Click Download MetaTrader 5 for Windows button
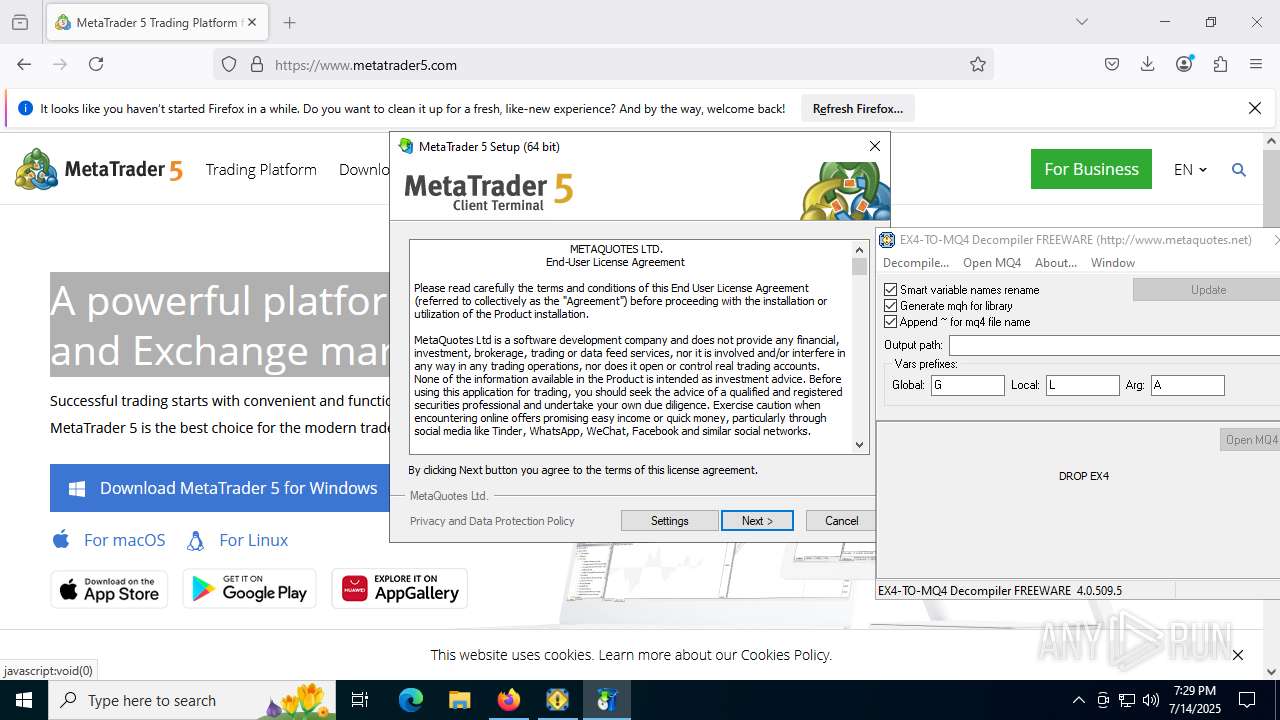 point(220,488)
